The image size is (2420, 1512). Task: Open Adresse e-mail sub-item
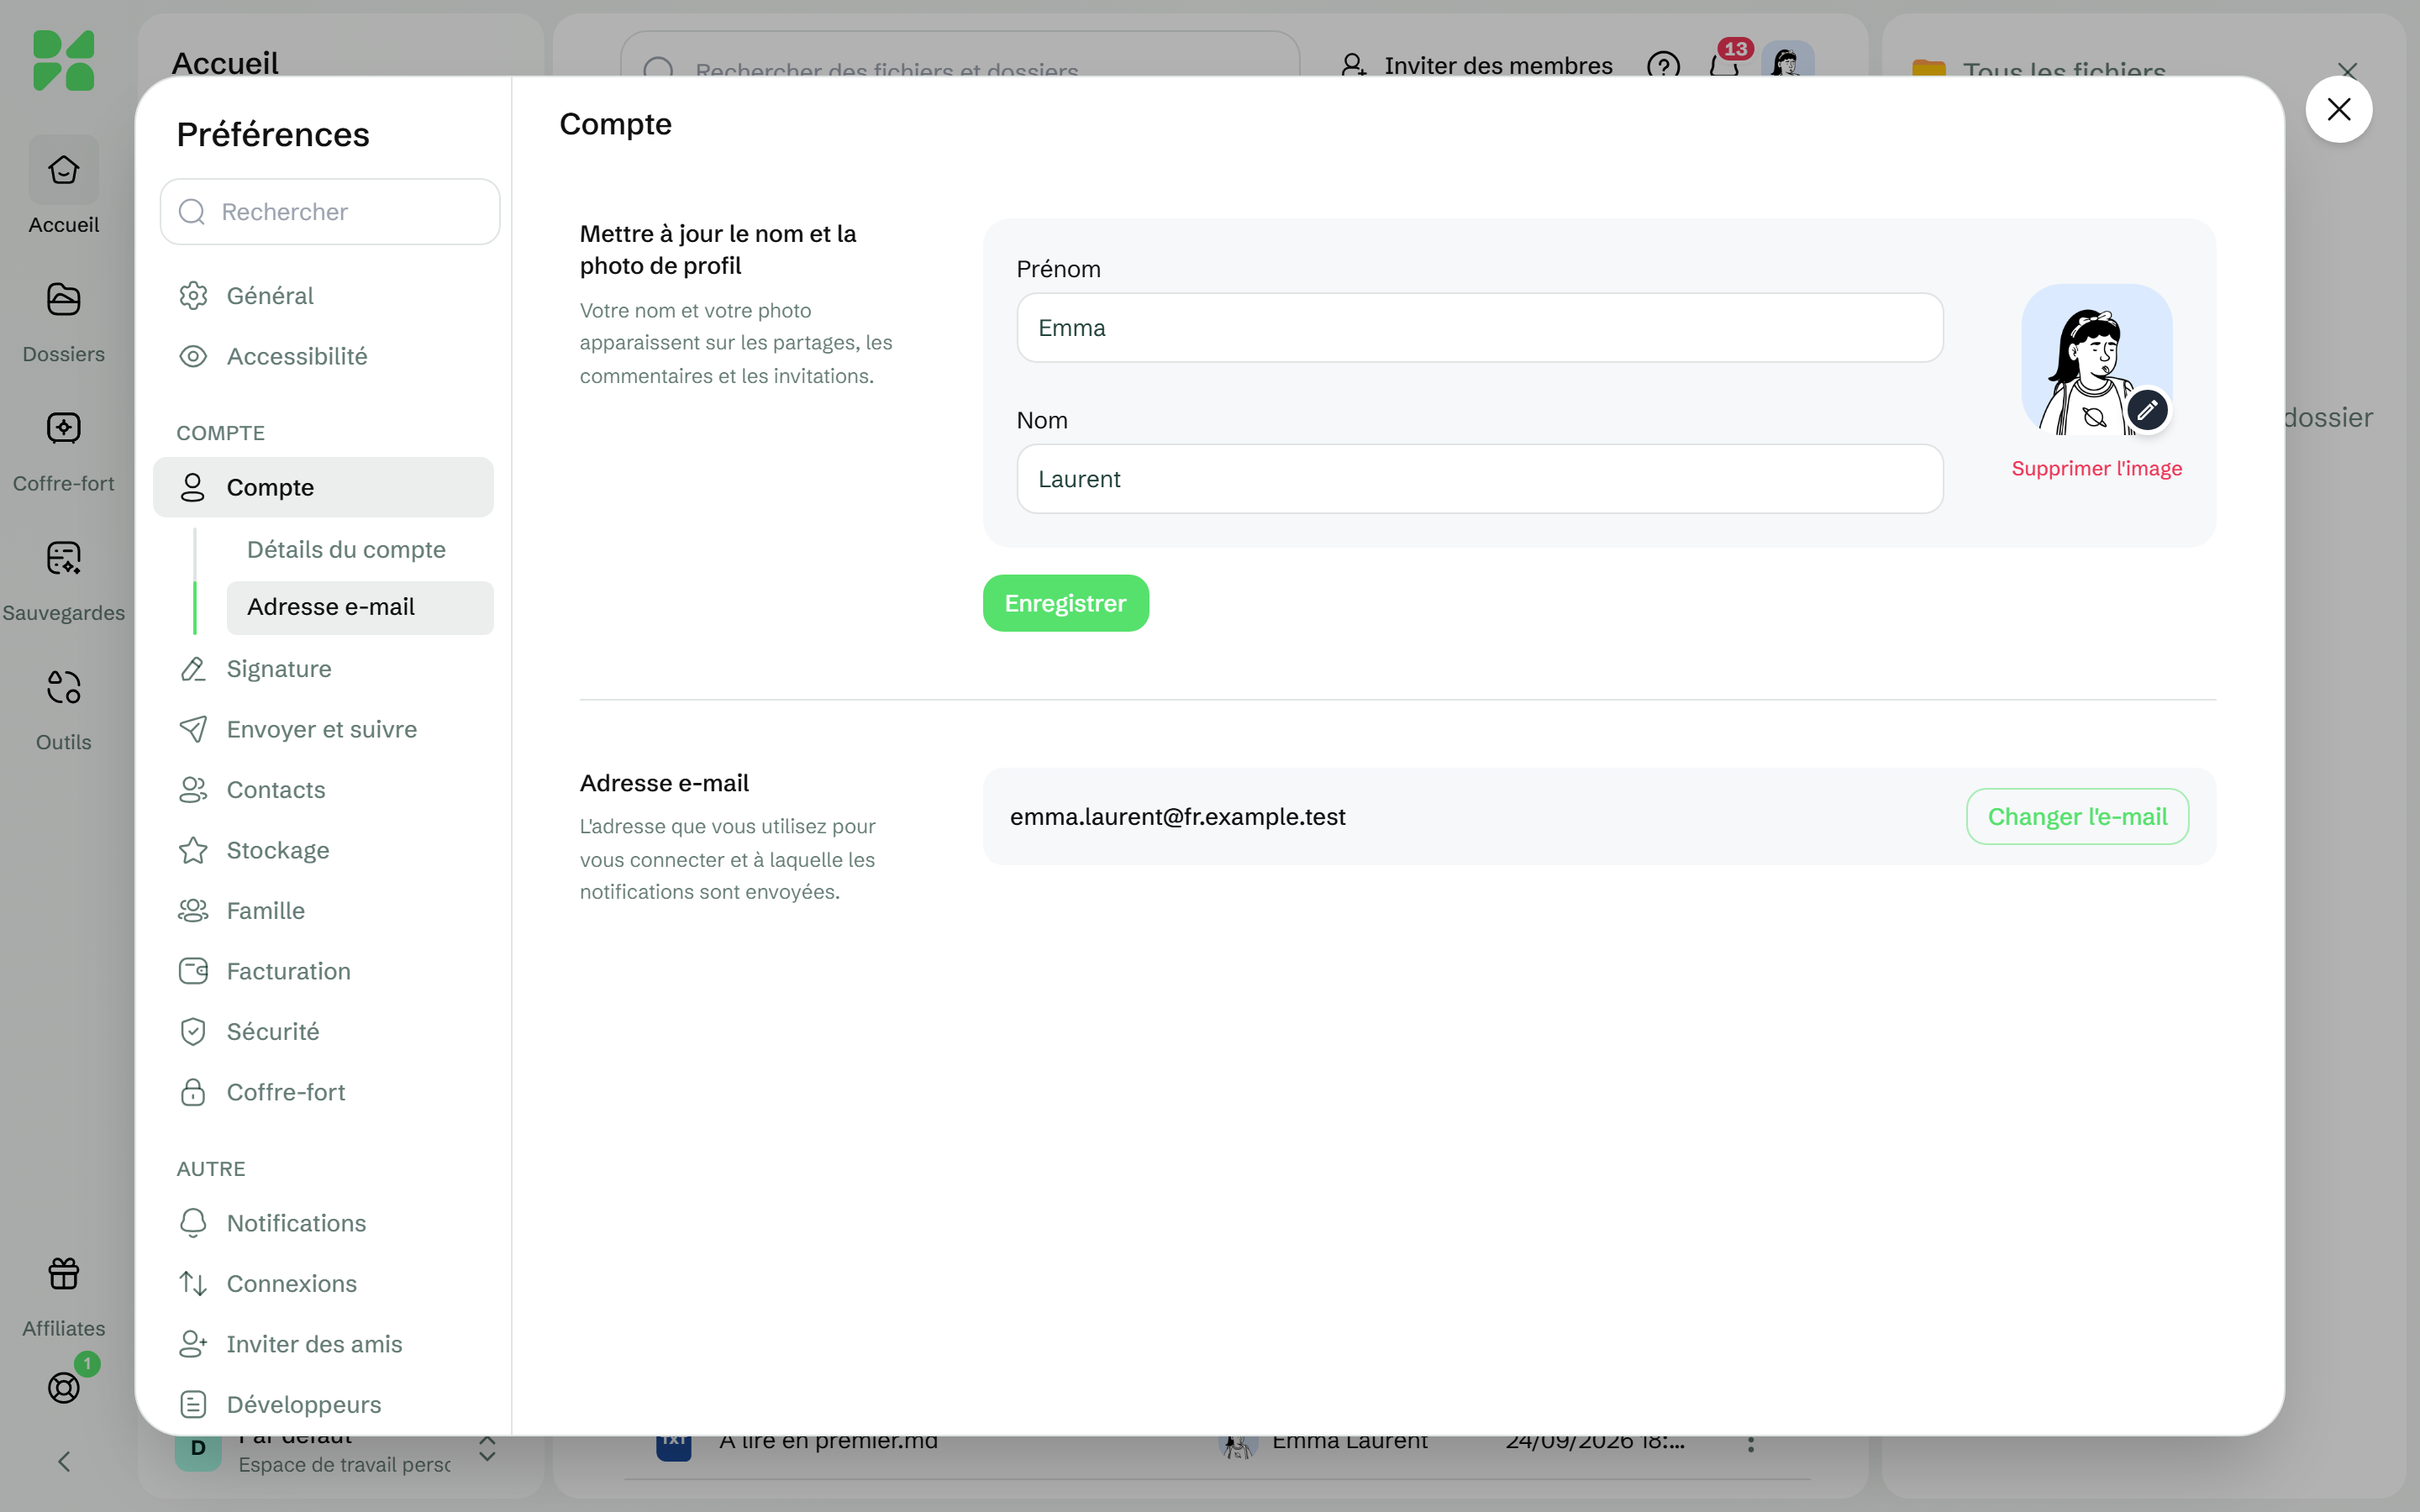click(x=360, y=607)
